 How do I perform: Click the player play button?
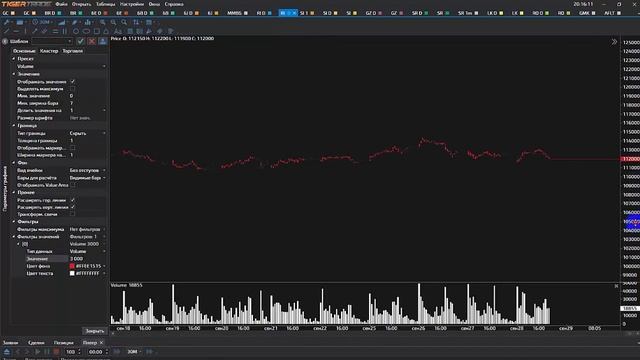(x=37, y=351)
